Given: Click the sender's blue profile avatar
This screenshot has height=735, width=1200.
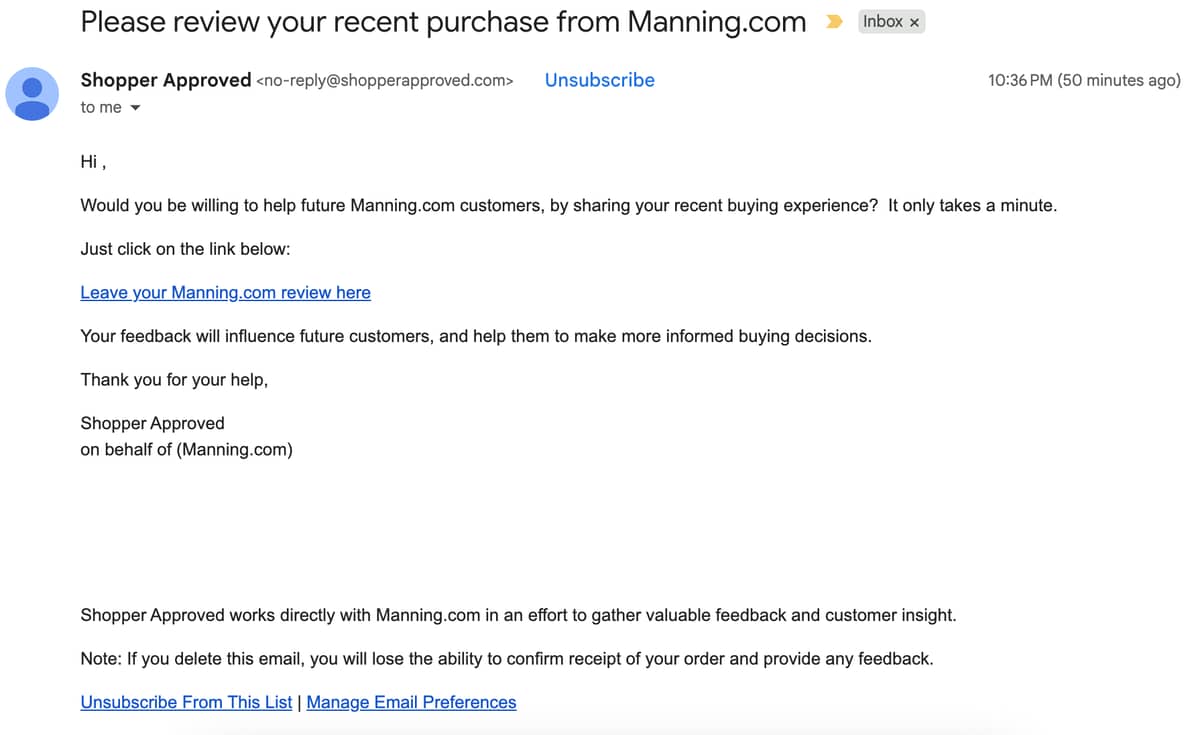Looking at the screenshot, I should [33, 94].
